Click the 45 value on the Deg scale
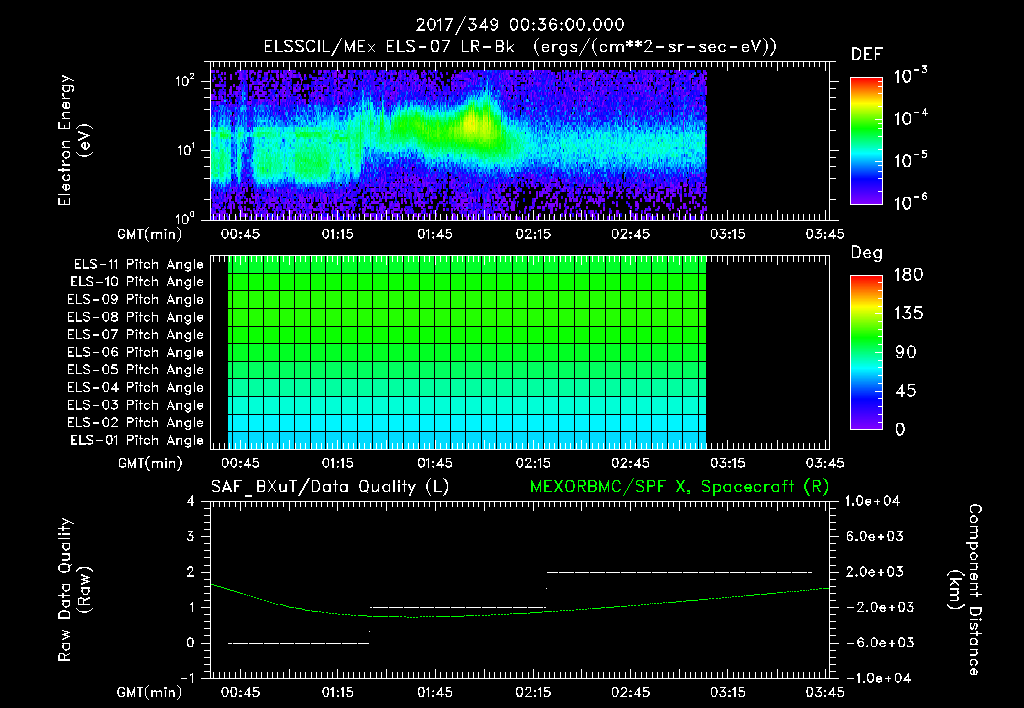This screenshot has width=1024, height=708. click(x=906, y=391)
